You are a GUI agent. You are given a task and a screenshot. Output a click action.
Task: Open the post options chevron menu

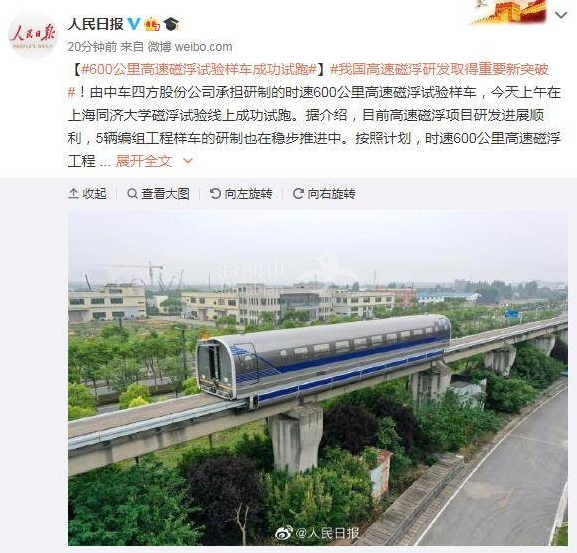[561, 15]
